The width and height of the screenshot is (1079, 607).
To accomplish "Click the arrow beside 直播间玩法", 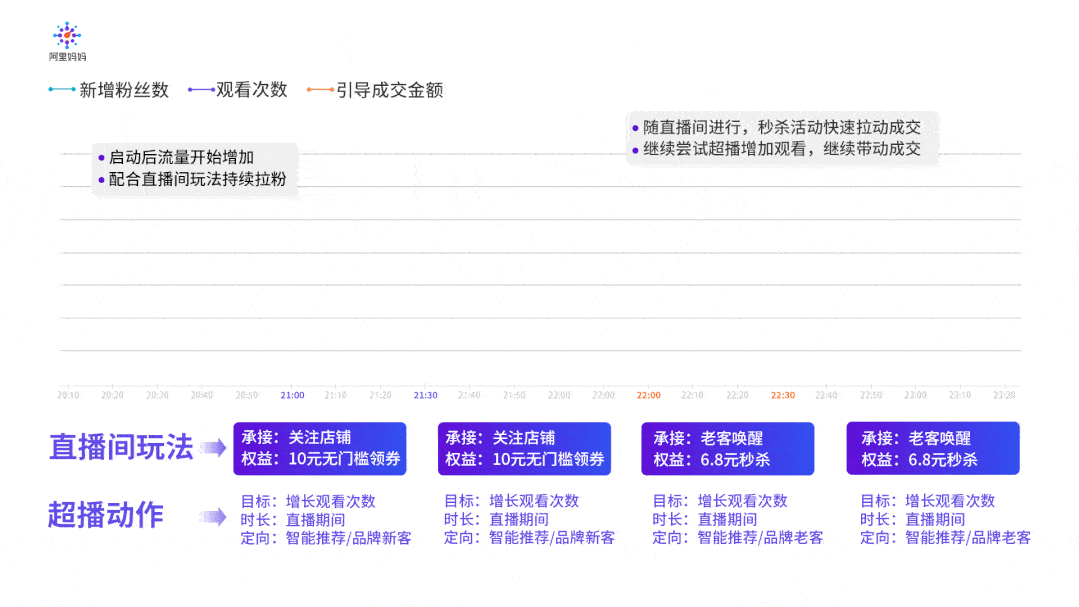I will pos(213,448).
